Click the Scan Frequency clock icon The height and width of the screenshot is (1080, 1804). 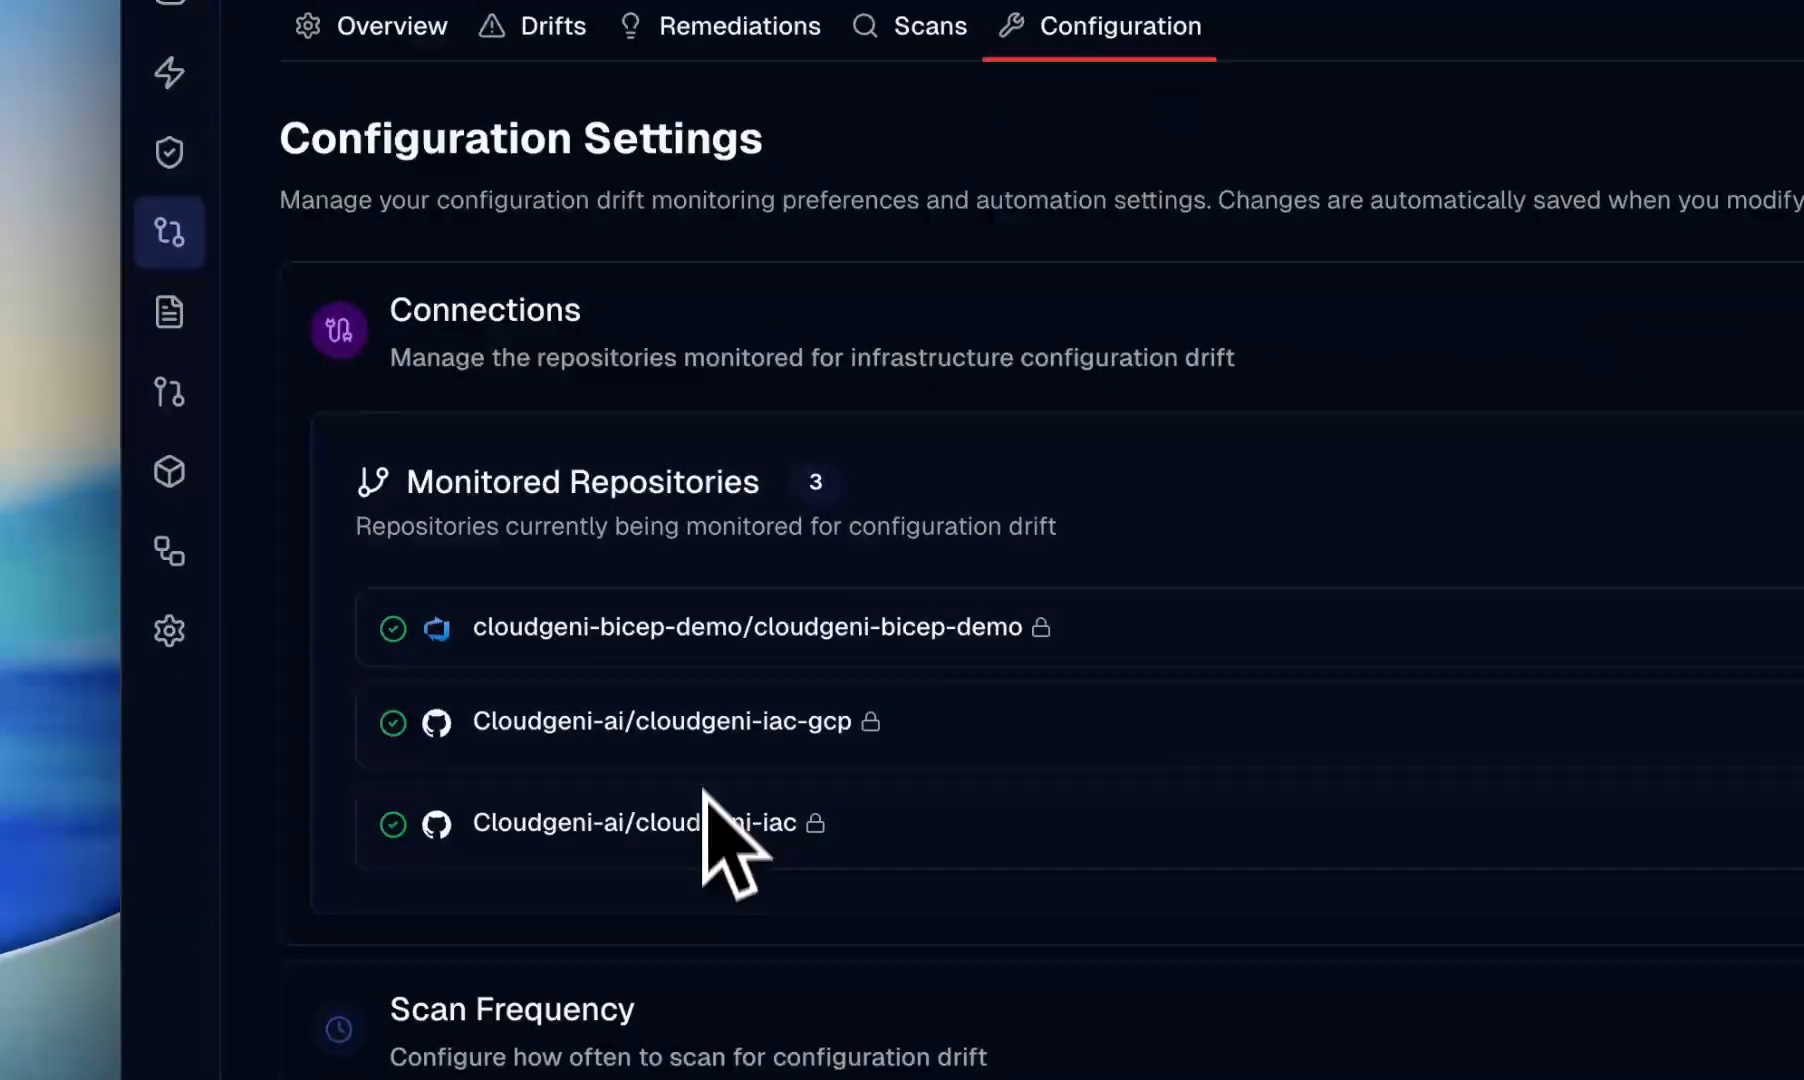click(x=339, y=1029)
